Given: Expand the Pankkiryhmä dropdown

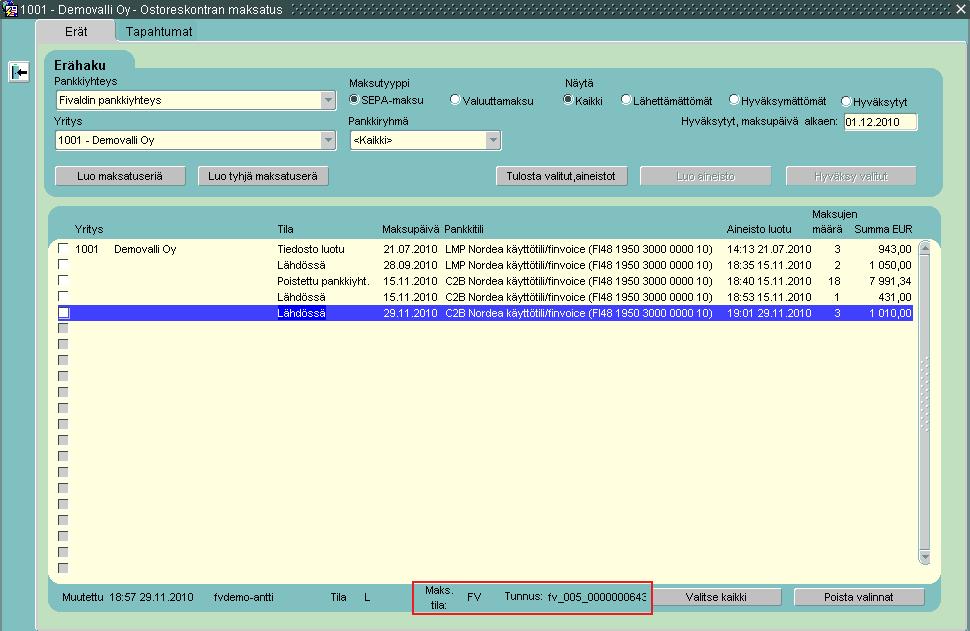Looking at the screenshot, I should pos(492,140).
